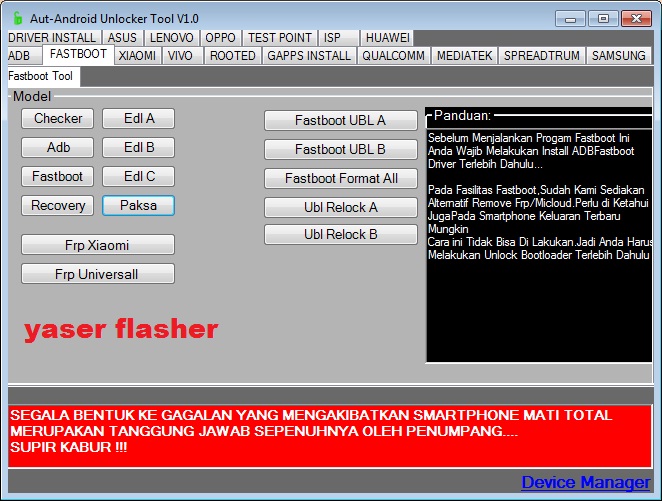The width and height of the screenshot is (662, 501).
Task: Click the Fastboot Format All button
Action: pyautogui.click(x=341, y=178)
